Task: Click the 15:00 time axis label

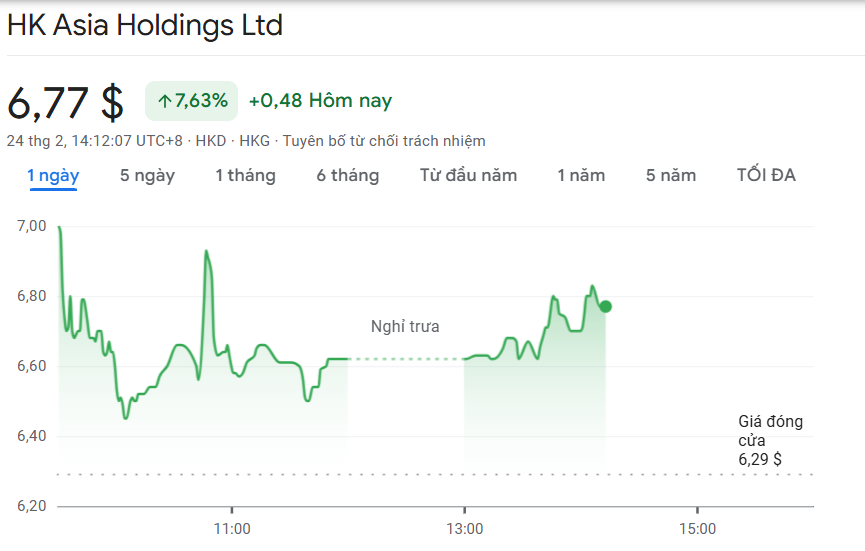Action: coord(698,529)
